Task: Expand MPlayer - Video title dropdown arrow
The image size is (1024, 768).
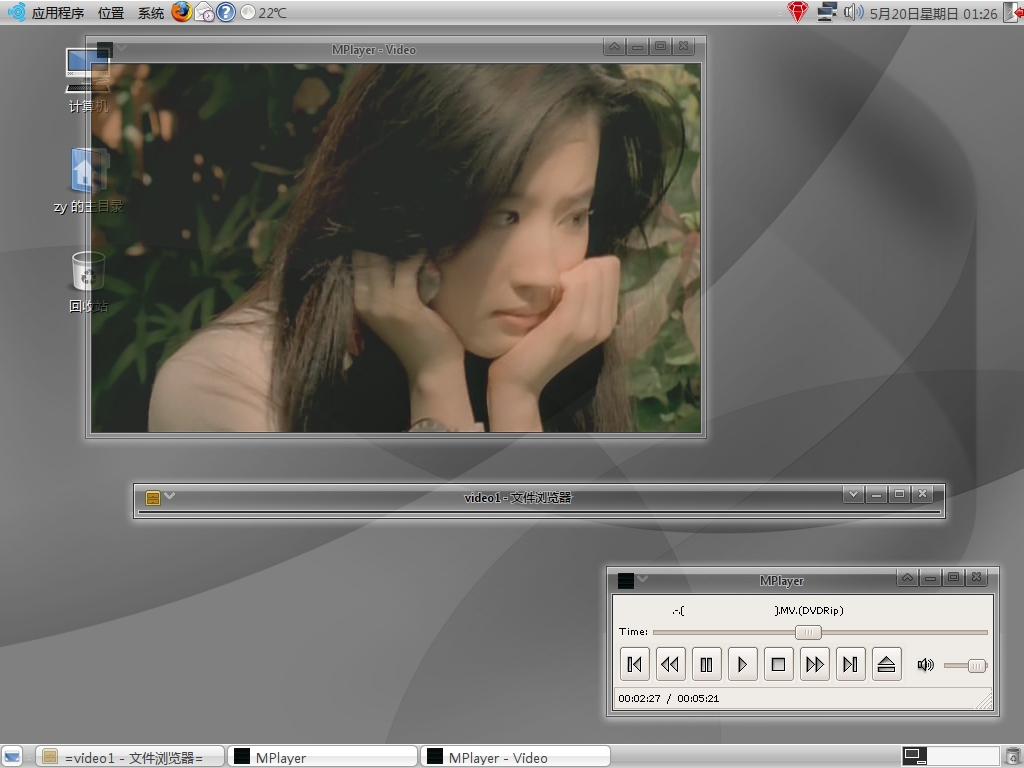Action: pos(121,48)
